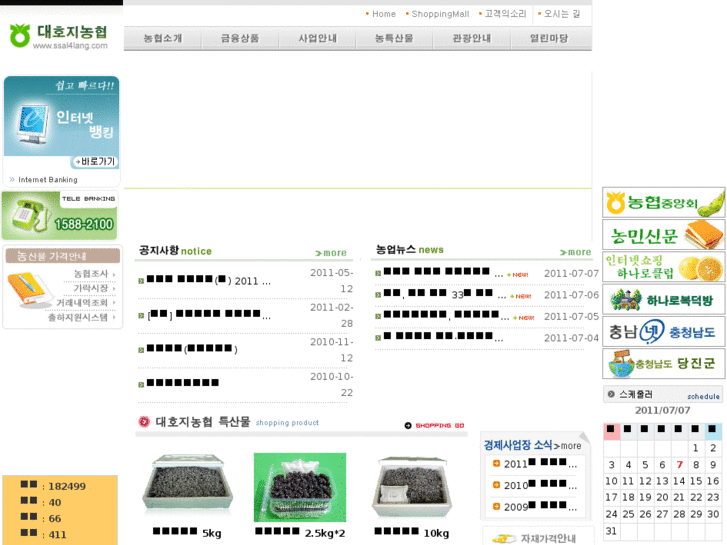
Task: Click the SHOPPING GO button
Action: 434,425
